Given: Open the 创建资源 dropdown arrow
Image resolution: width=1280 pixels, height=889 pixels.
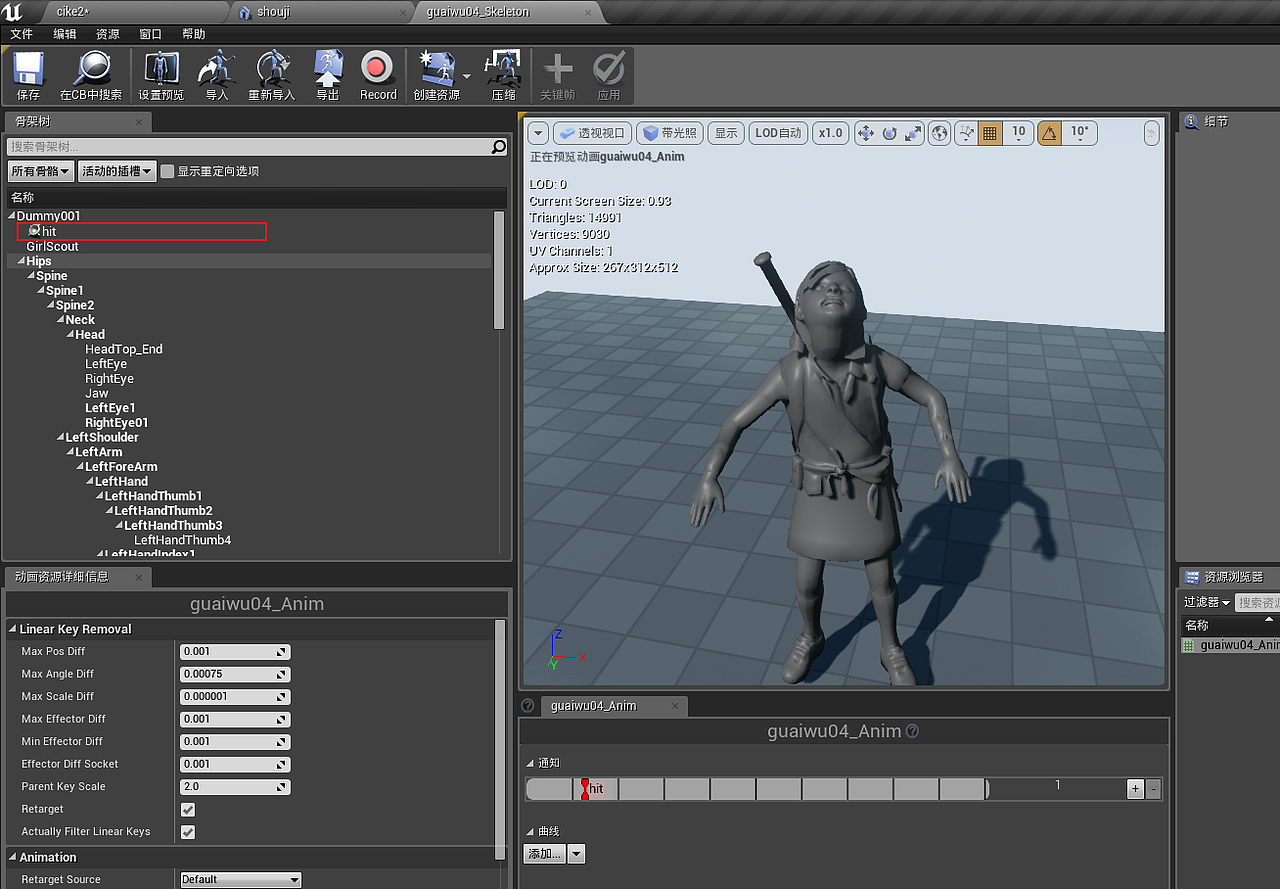Looking at the screenshot, I should 467,76.
